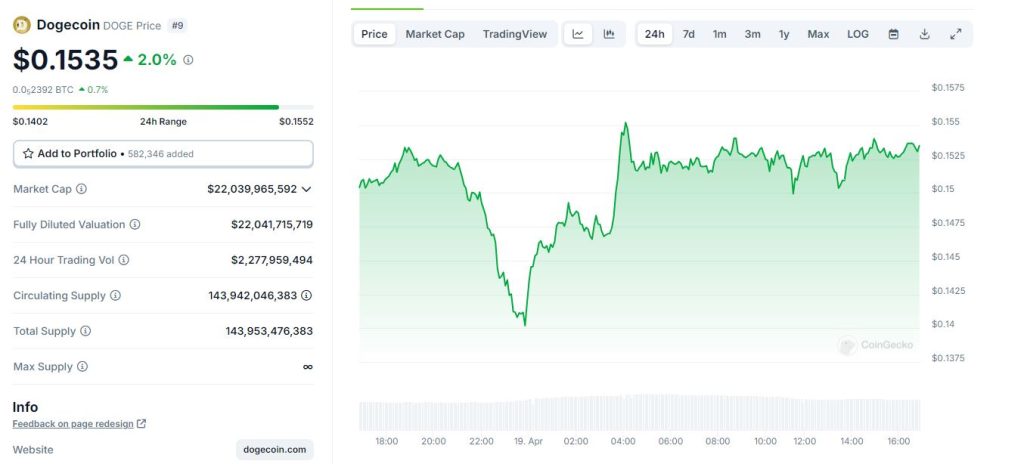Open the calendar date range picker
Image resolution: width=1024 pixels, height=464 pixels.
pos(894,34)
